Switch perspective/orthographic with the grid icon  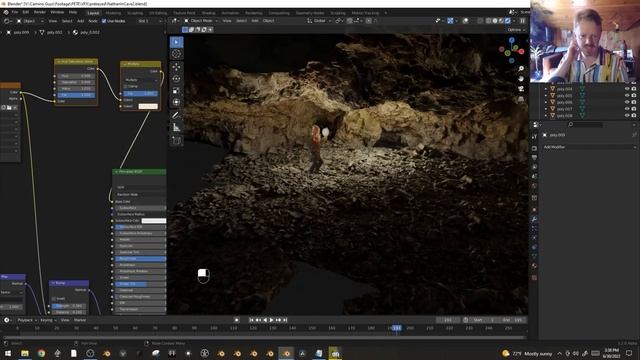(521, 99)
